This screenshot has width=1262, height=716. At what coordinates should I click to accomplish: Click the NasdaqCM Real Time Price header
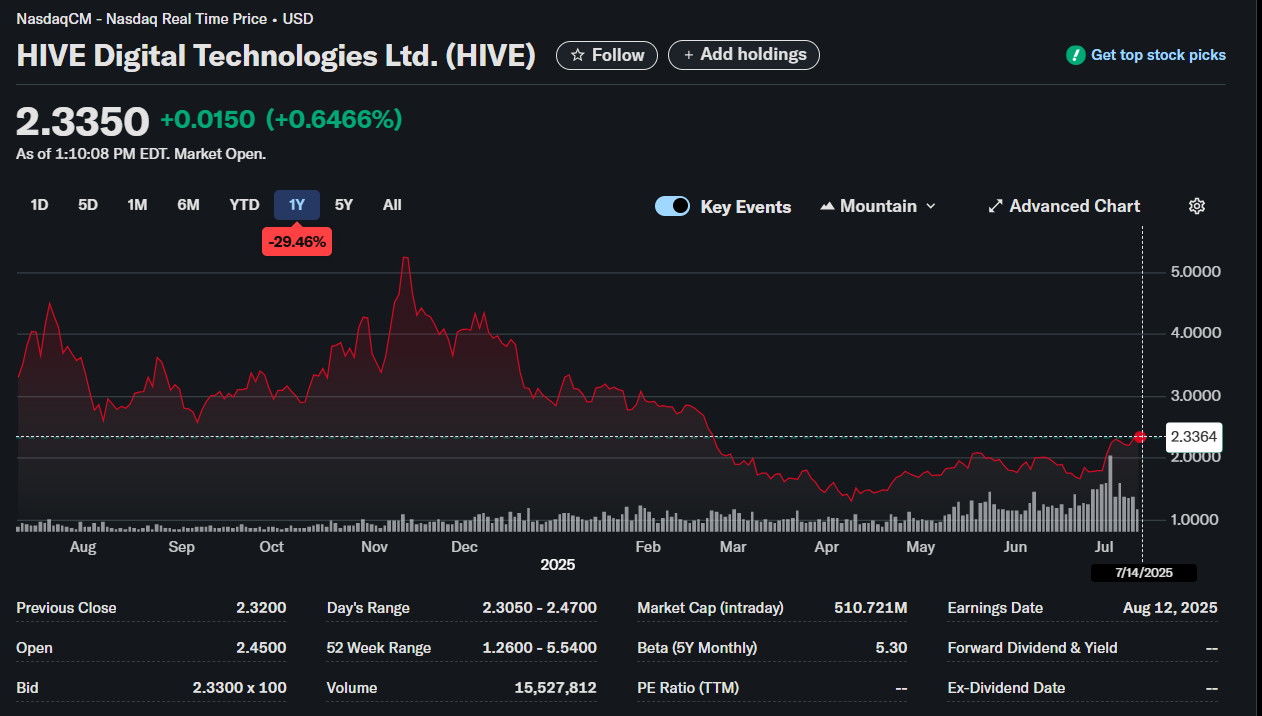click(x=165, y=19)
